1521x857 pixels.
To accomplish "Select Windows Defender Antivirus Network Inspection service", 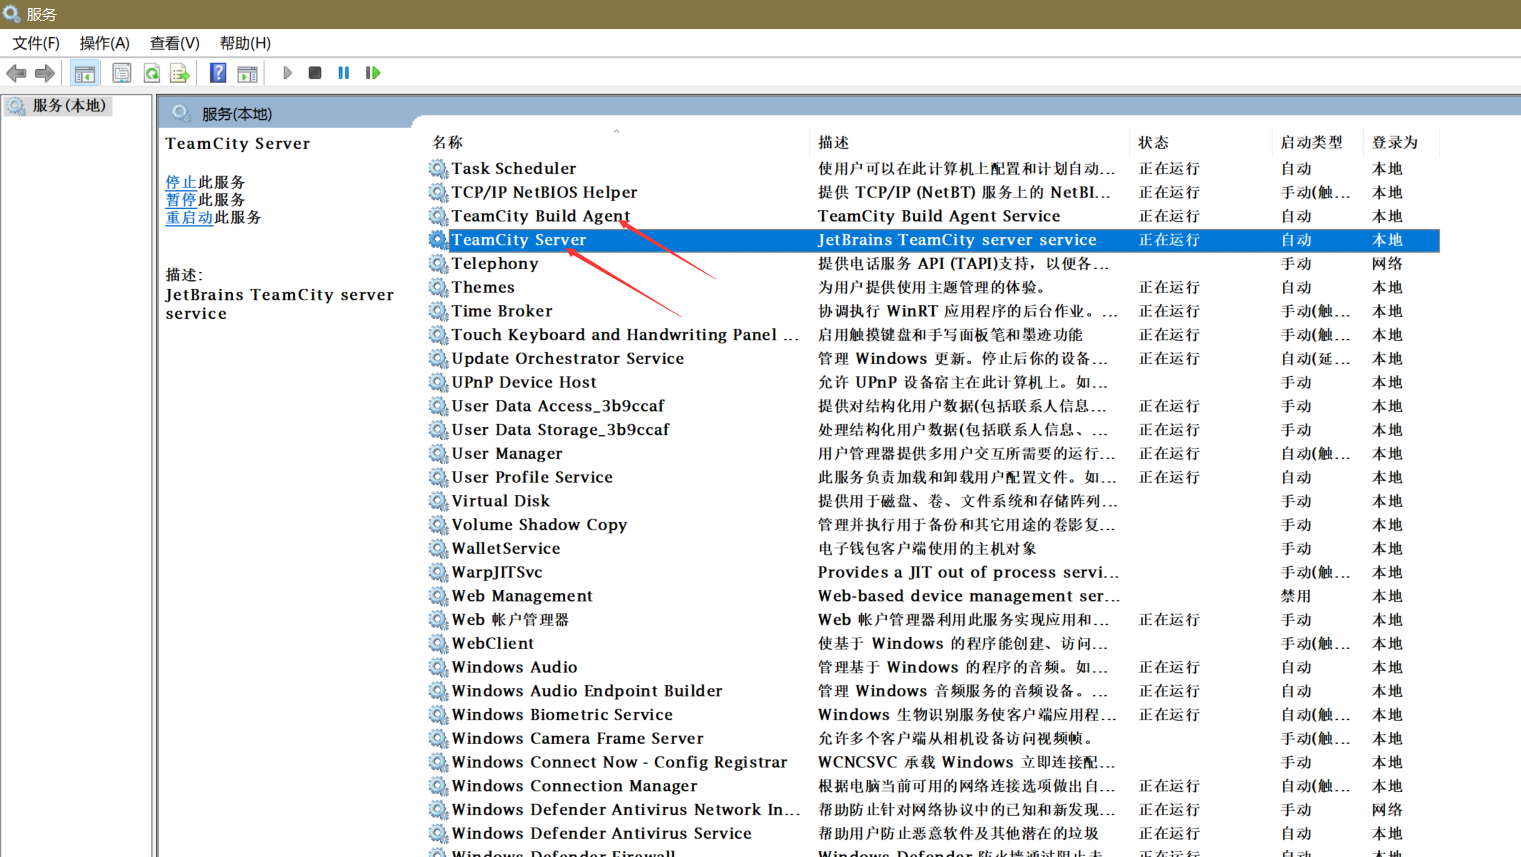I will click(x=933, y=810).
